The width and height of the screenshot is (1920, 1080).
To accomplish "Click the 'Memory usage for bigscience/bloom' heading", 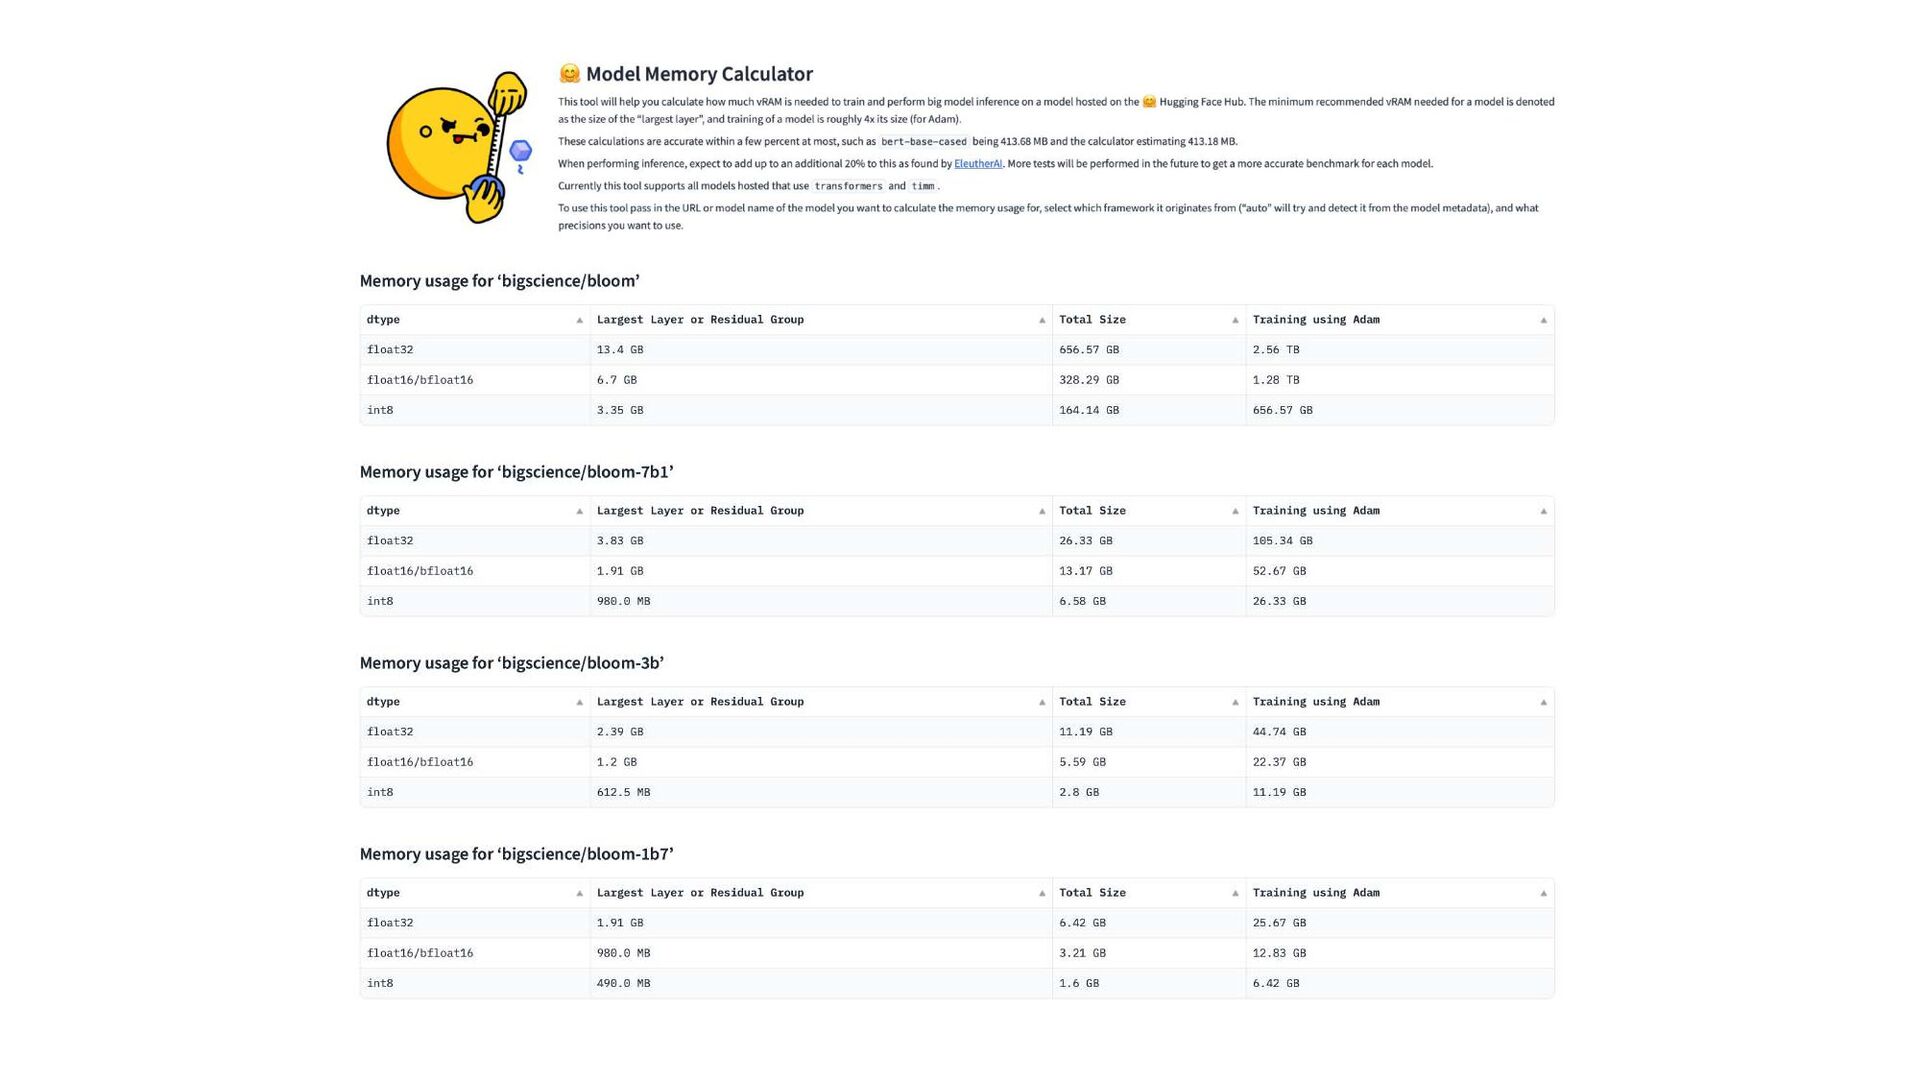I will click(499, 281).
